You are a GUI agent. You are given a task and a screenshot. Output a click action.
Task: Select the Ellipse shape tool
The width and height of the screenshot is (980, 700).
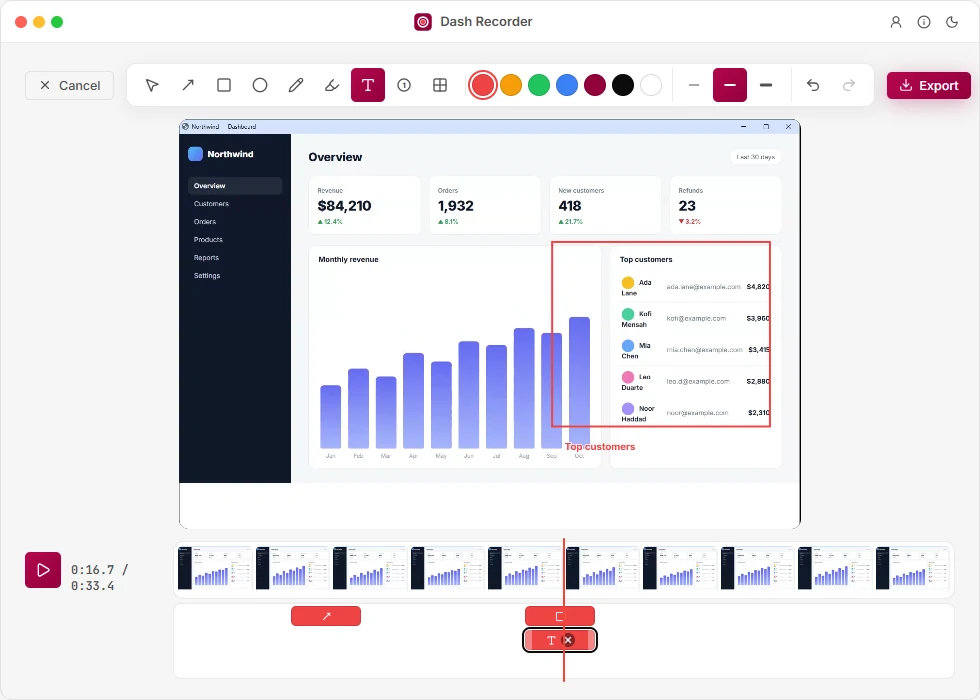[260, 85]
